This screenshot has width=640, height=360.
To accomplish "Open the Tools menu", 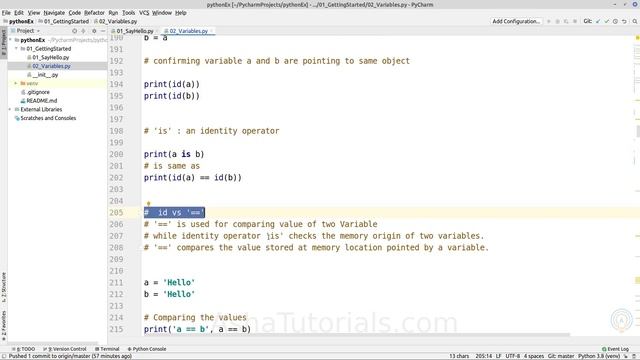I will (129, 13).
